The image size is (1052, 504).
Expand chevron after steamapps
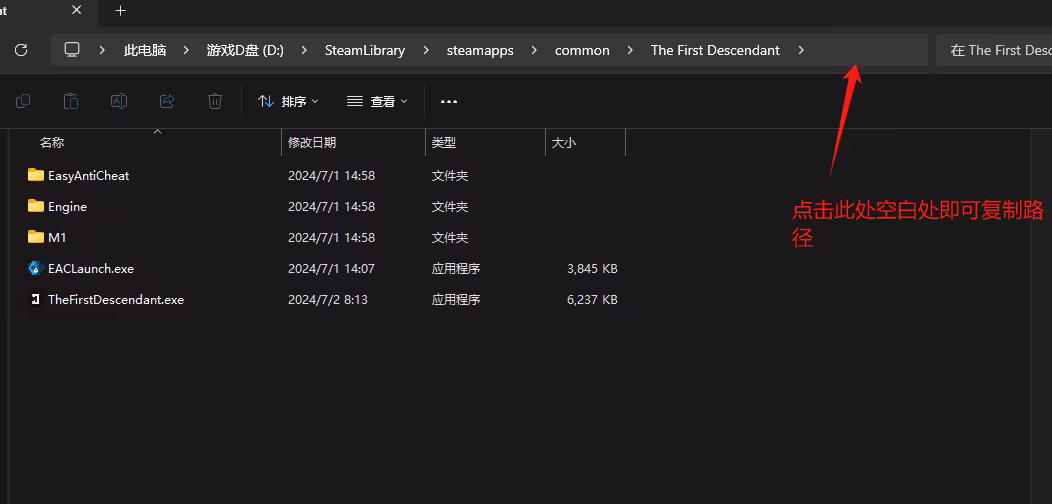point(534,50)
